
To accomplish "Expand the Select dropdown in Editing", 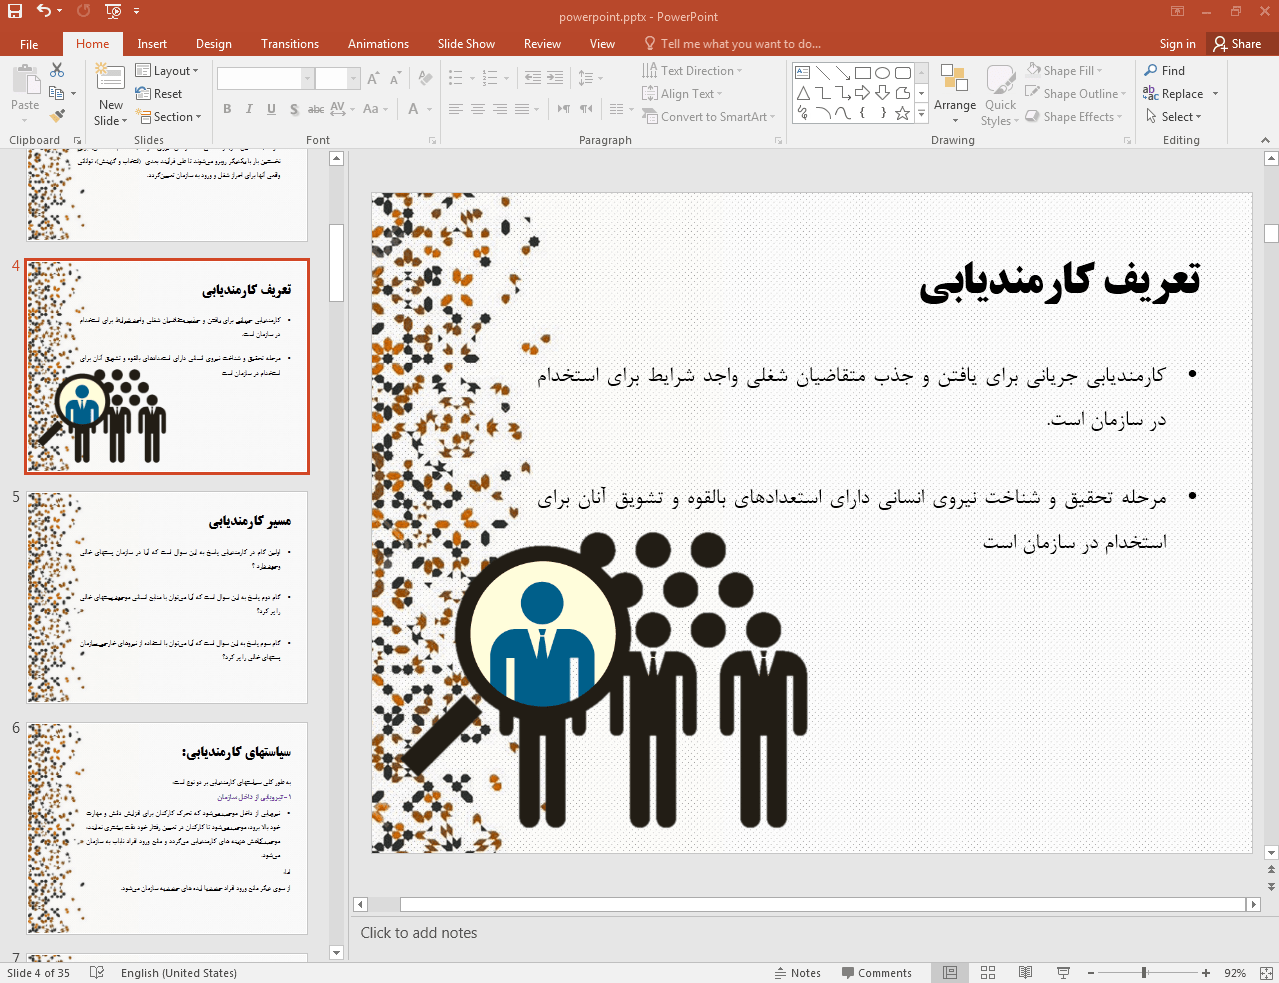I will pyautogui.click(x=1173, y=117).
